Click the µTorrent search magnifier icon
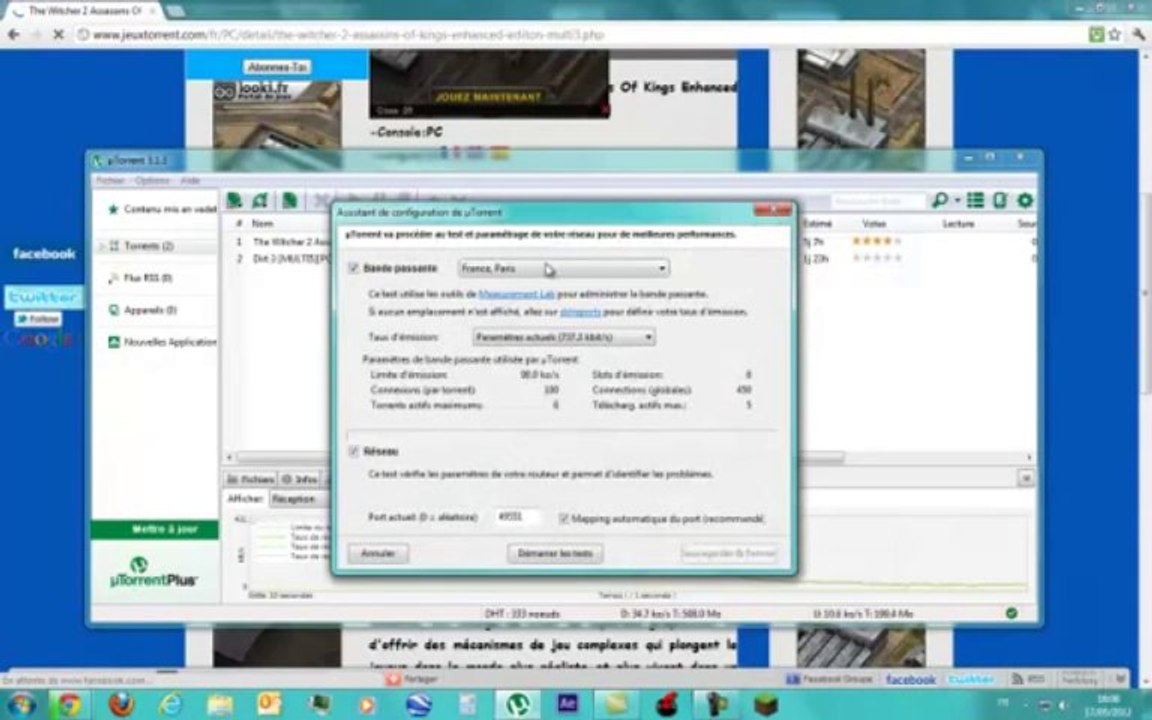The height and width of the screenshot is (720, 1152). pos(939,200)
